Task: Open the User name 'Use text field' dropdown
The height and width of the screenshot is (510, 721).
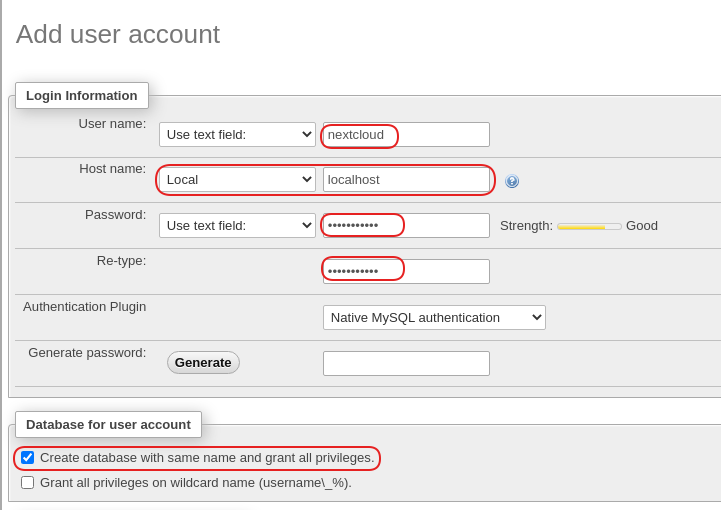Action: tap(237, 134)
